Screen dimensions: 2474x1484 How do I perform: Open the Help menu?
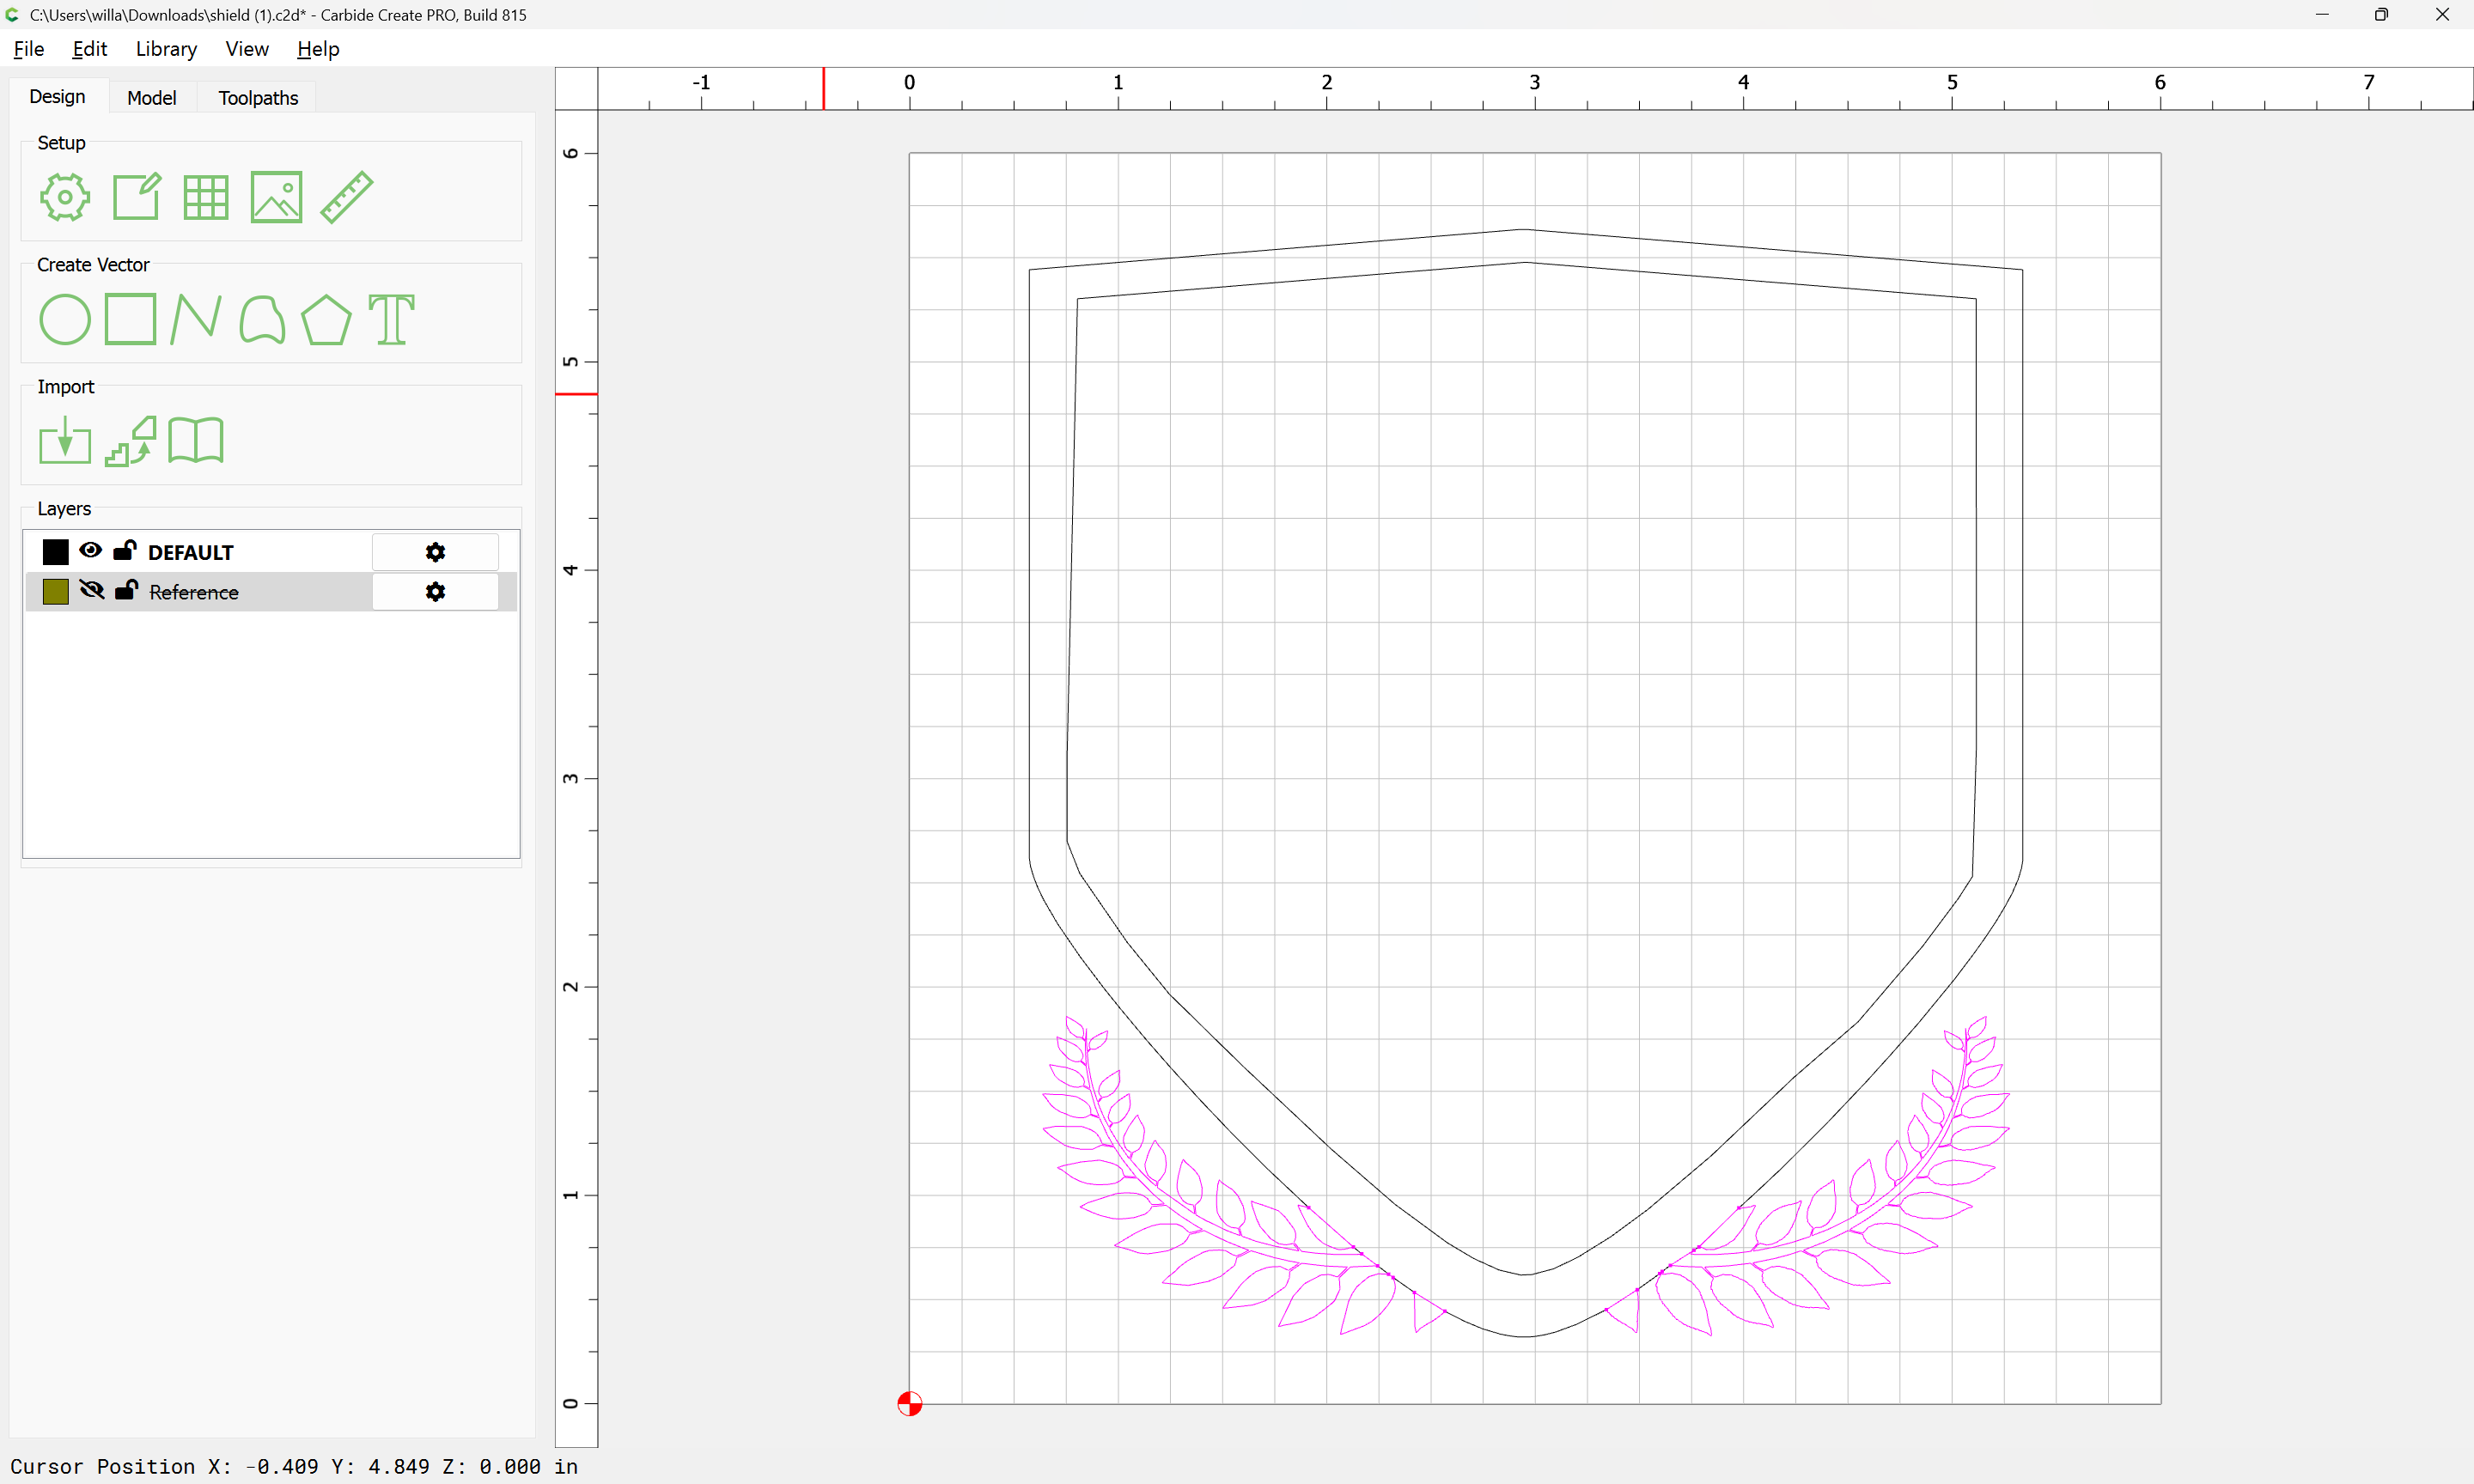318,49
